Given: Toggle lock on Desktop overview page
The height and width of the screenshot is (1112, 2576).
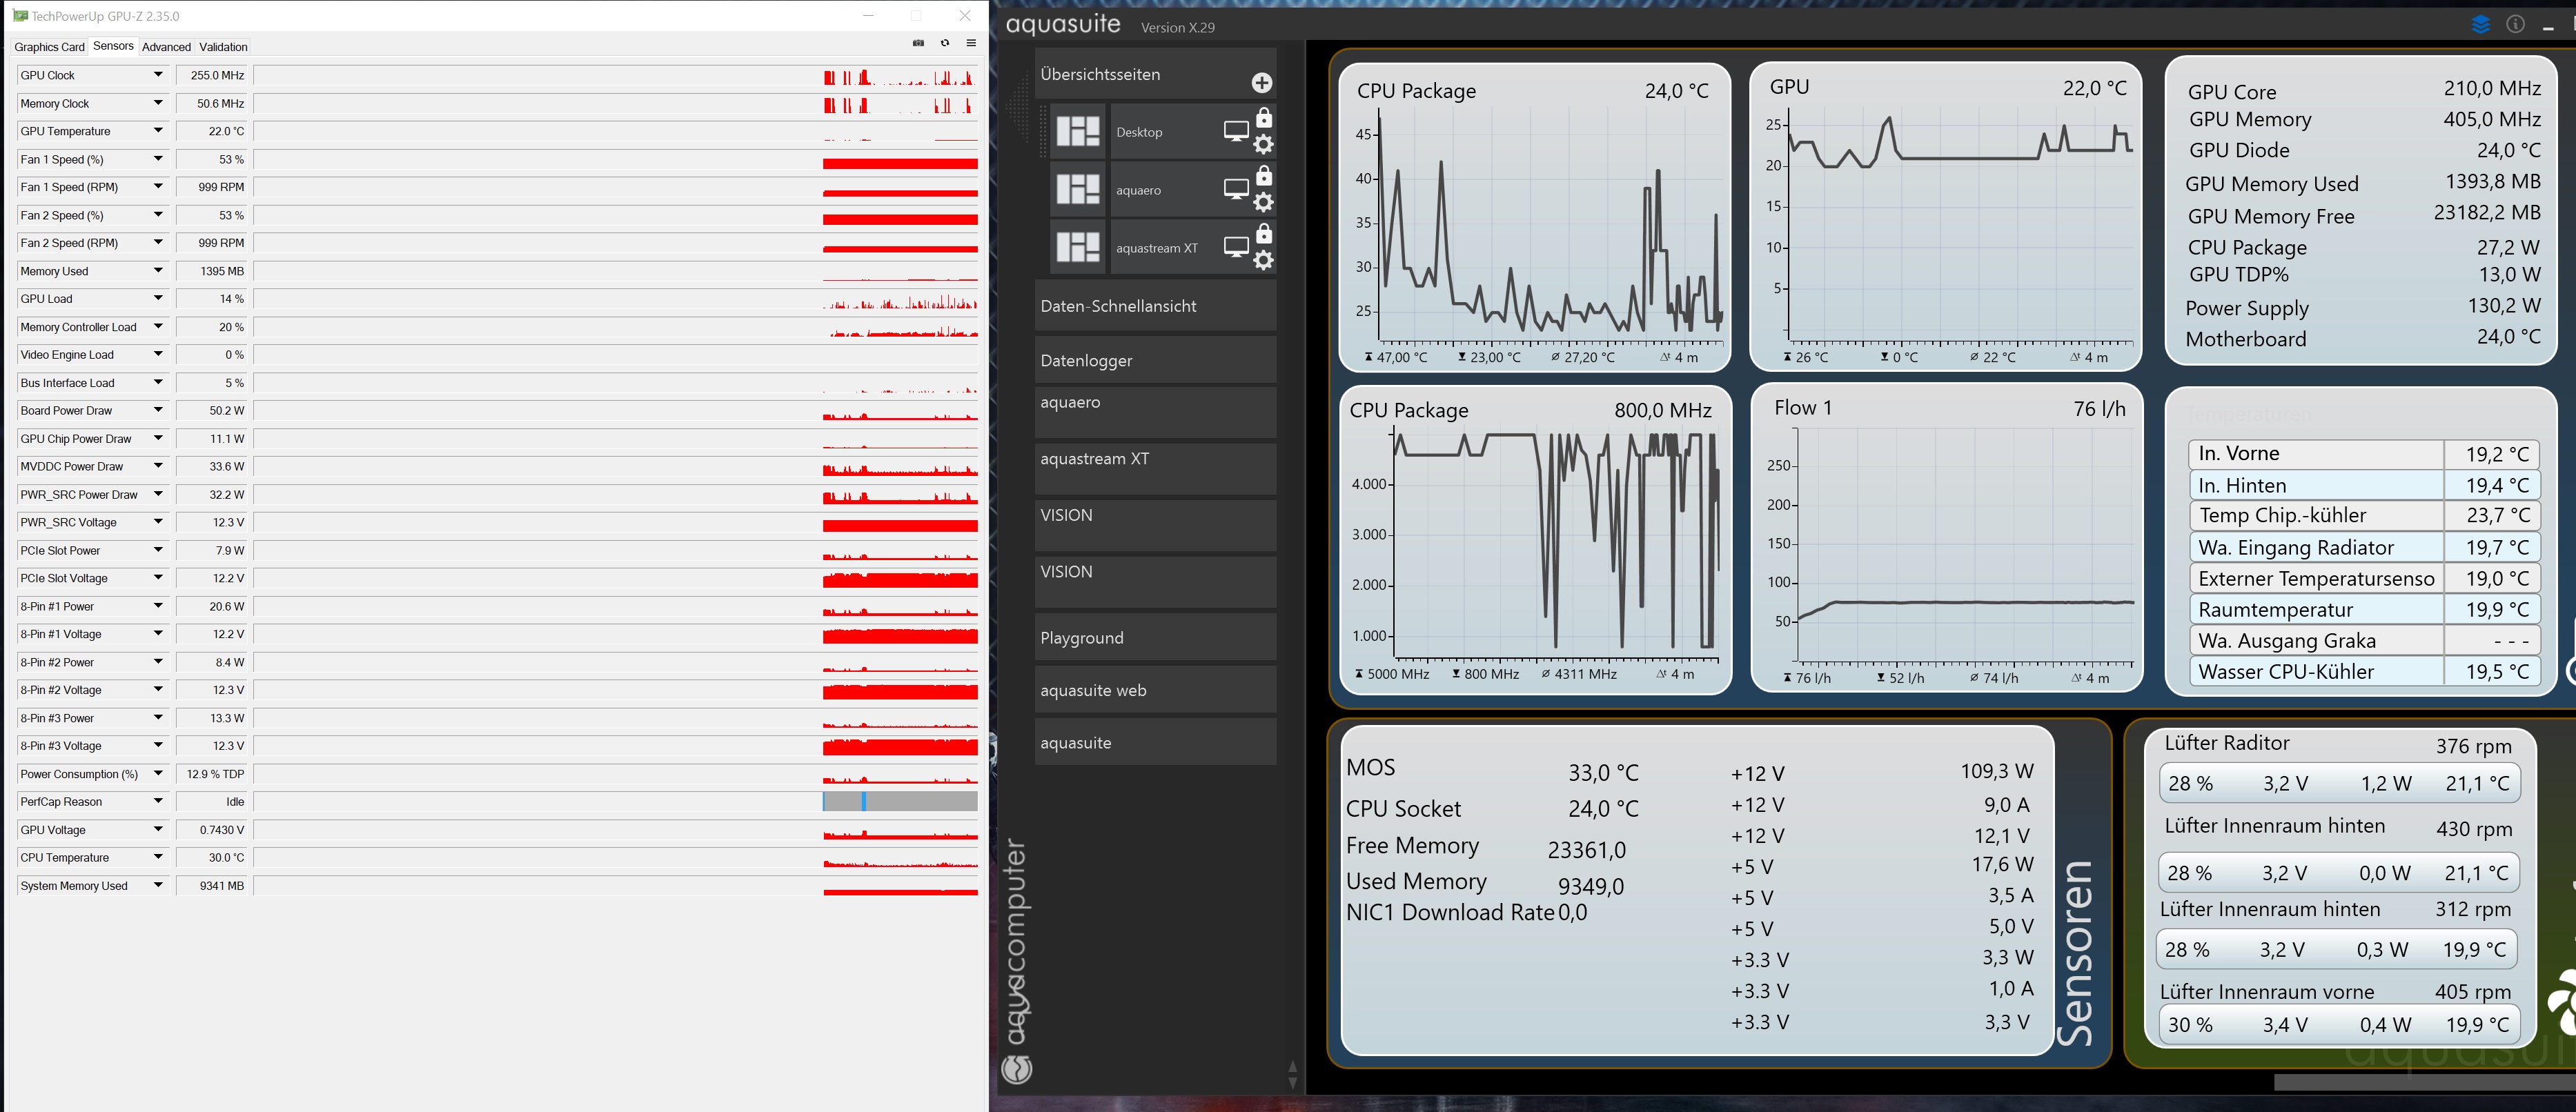Looking at the screenshot, I should click(1264, 118).
